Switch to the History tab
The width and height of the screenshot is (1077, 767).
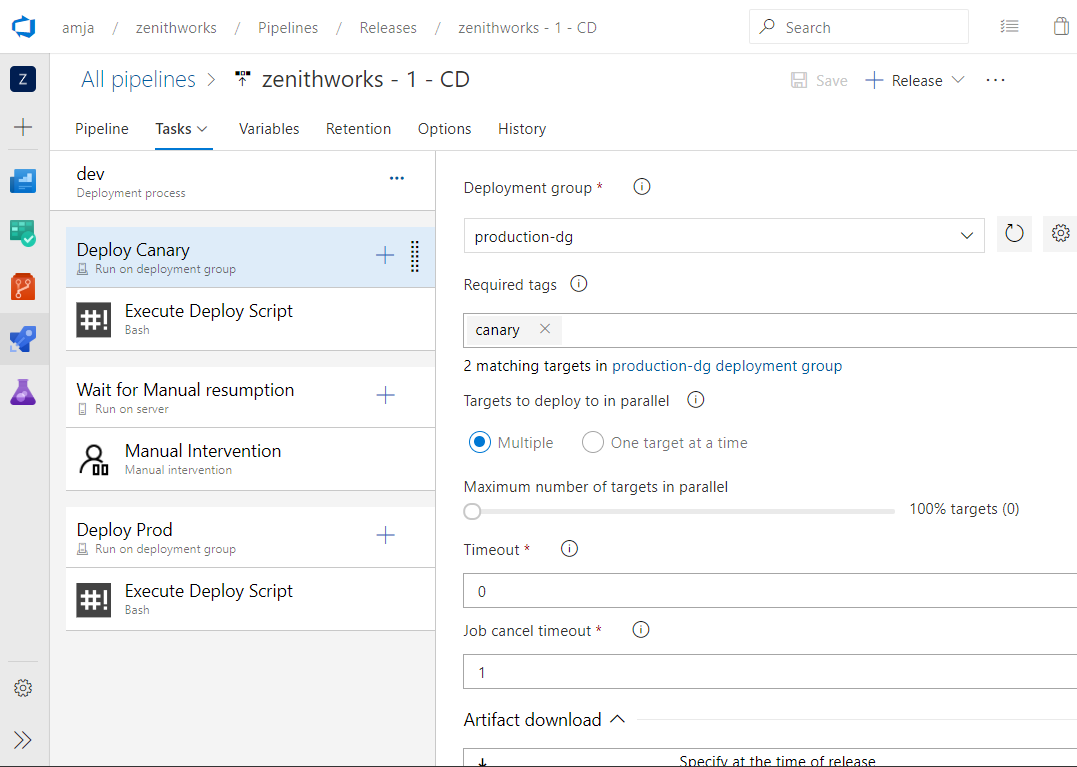[x=521, y=129]
